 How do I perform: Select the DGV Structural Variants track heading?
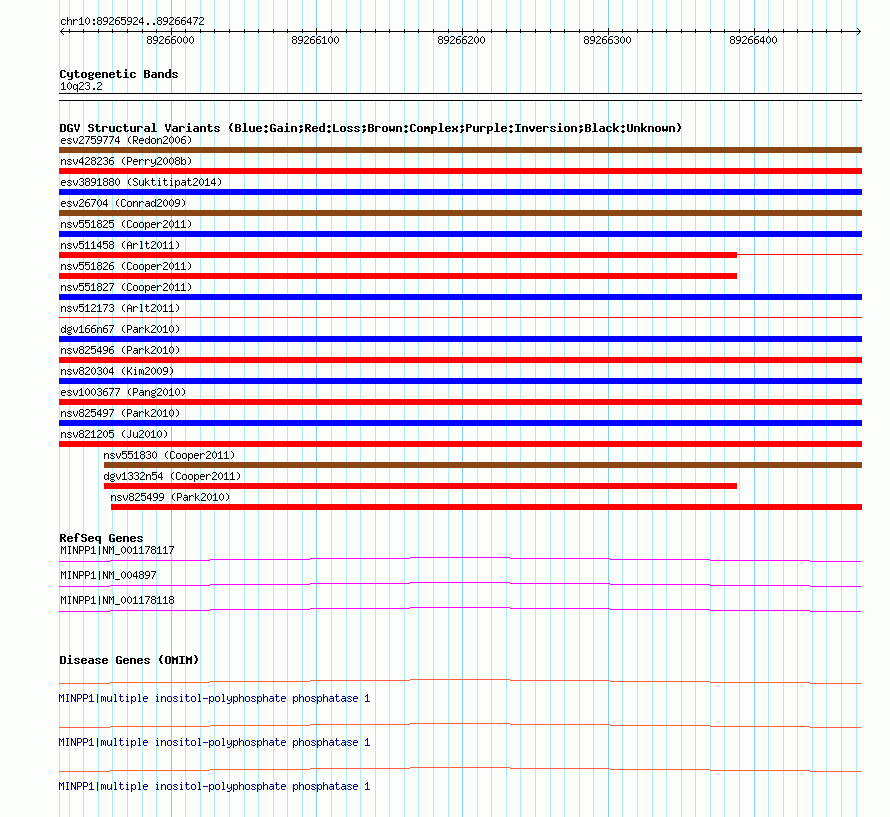coord(370,128)
